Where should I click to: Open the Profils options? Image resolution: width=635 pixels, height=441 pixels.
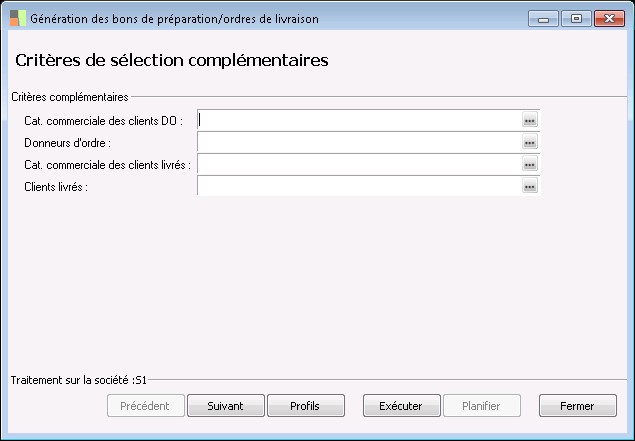(x=305, y=406)
